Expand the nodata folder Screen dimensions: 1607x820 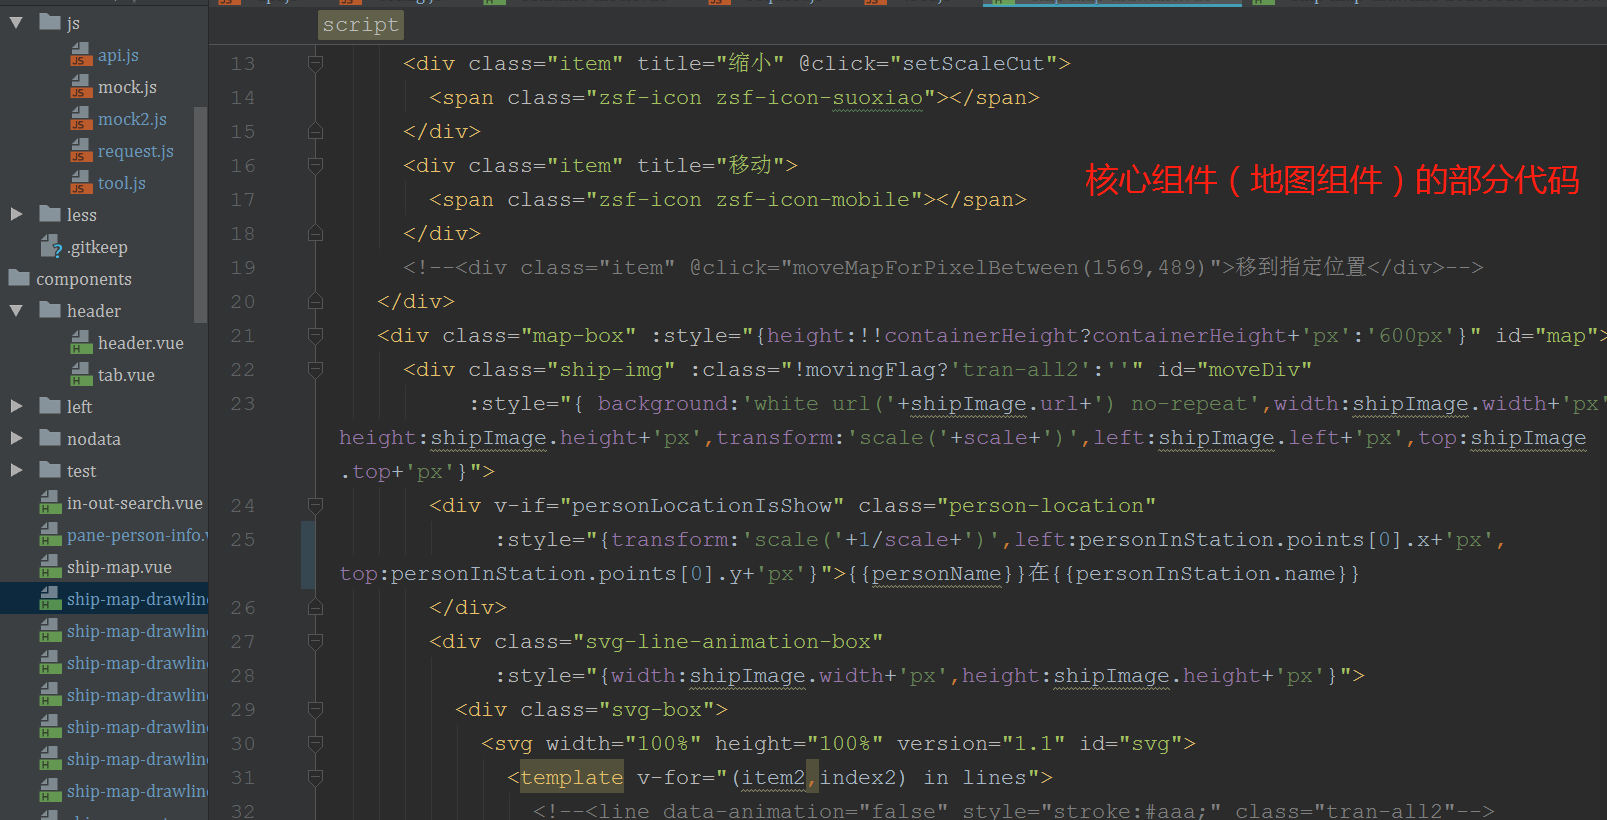pyautogui.click(x=16, y=438)
